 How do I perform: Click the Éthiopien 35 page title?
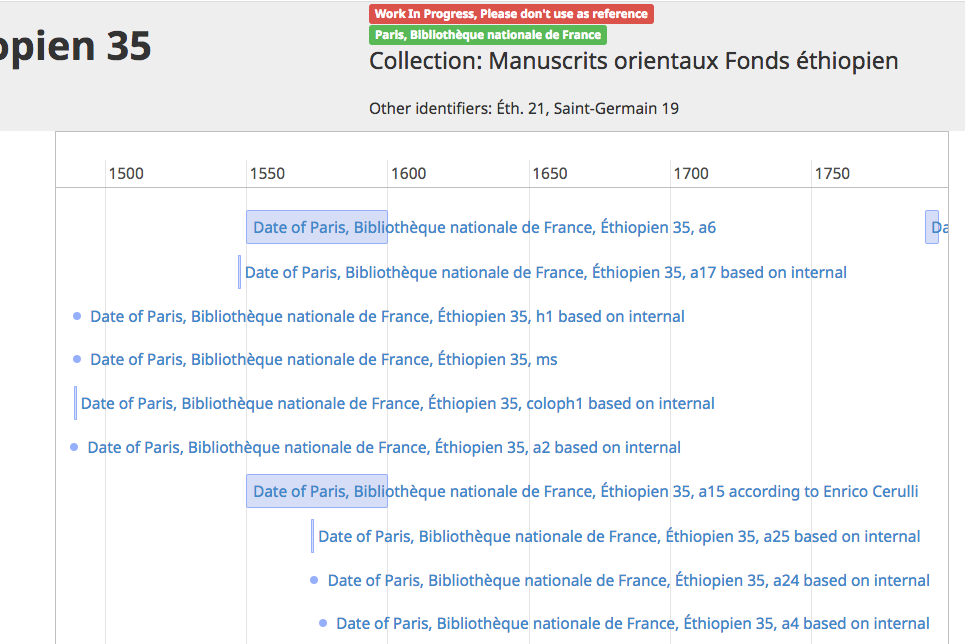(x=75, y=46)
